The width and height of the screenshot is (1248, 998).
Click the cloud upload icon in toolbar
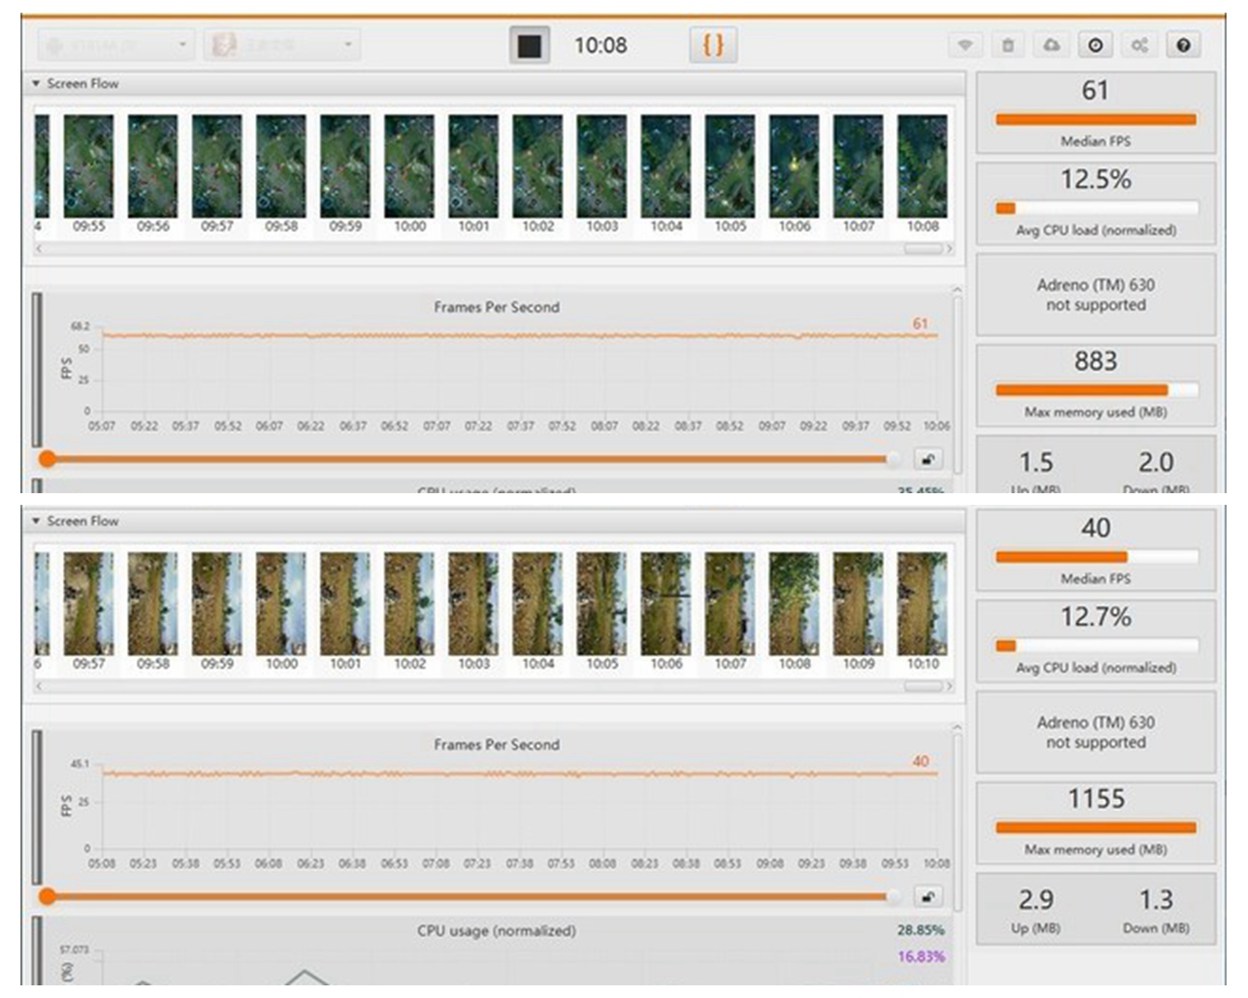click(x=1052, y=45)
